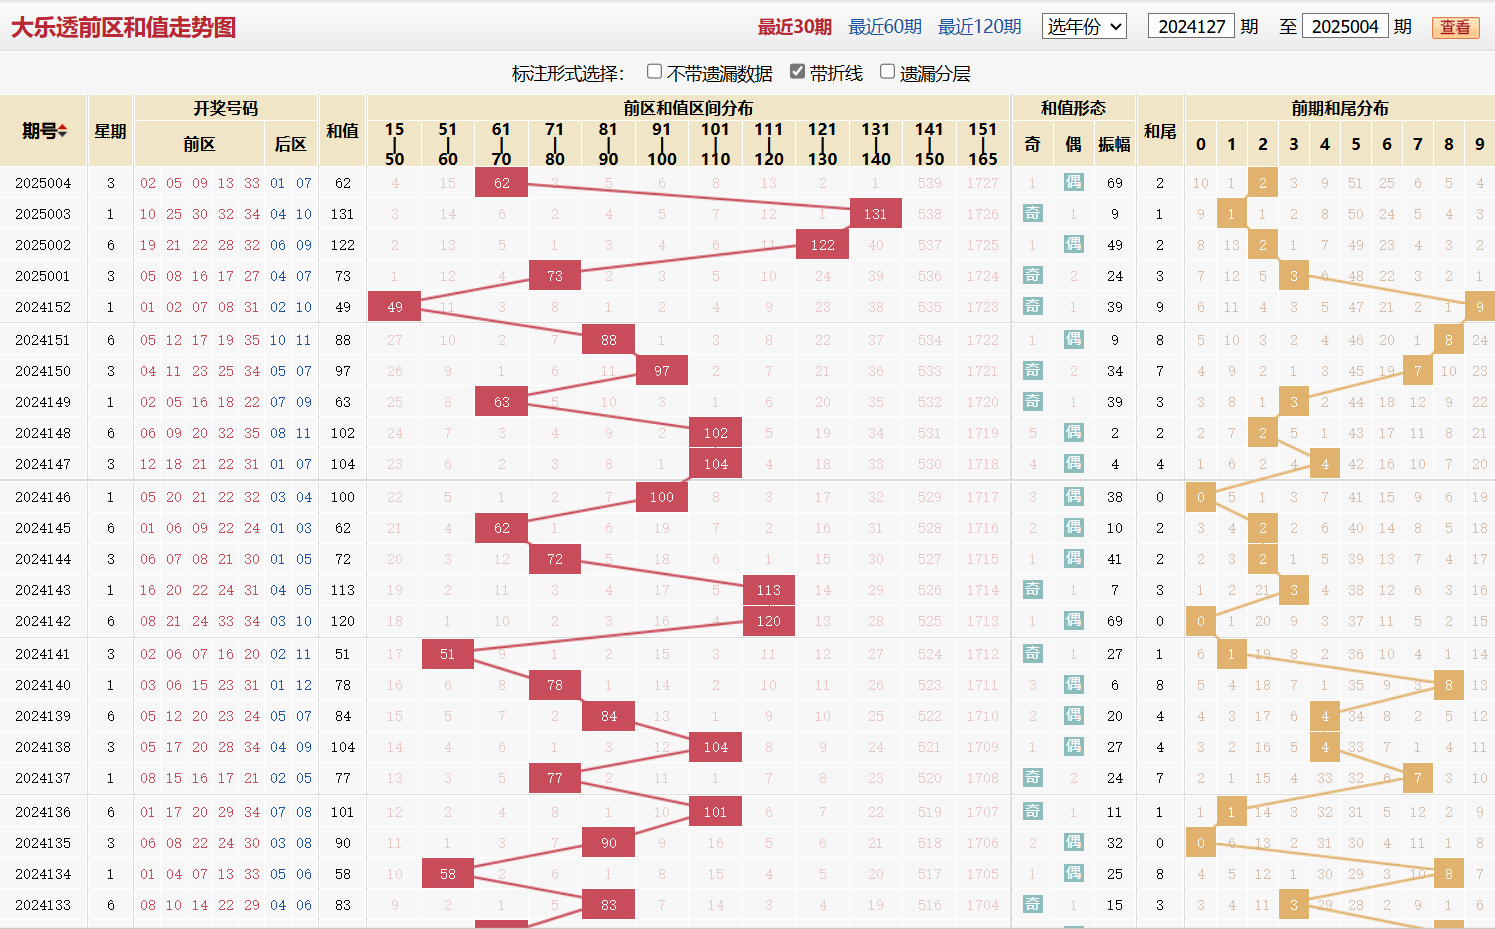The width and height of the screenshot is (1495, 929).
Task: Click period number 2024146 row label
Action: click(x=43, y=497)
